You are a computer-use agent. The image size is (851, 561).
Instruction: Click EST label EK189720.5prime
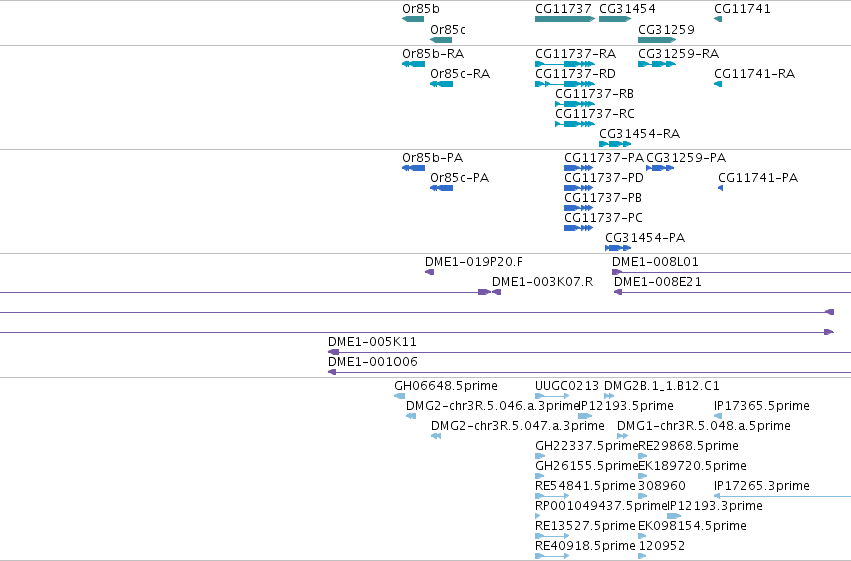(692, 467)
